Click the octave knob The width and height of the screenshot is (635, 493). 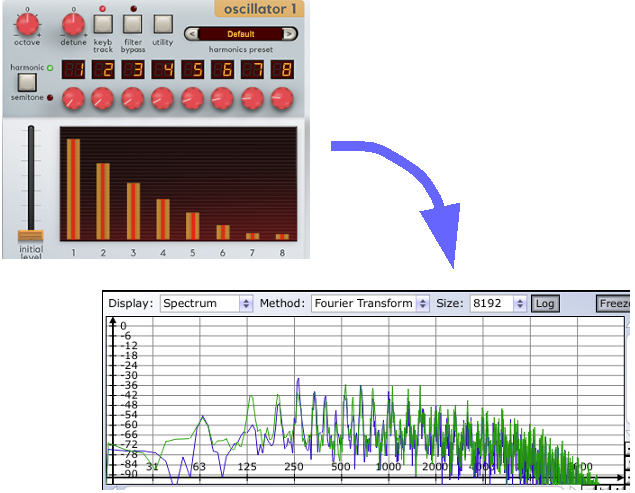[x=27, y=24]
